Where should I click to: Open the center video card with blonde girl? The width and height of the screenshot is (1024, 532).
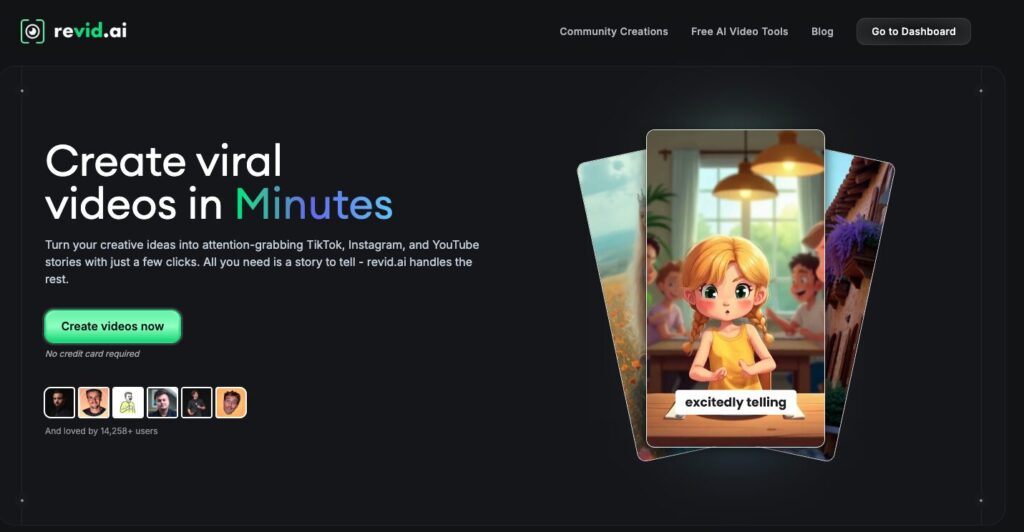735,288
